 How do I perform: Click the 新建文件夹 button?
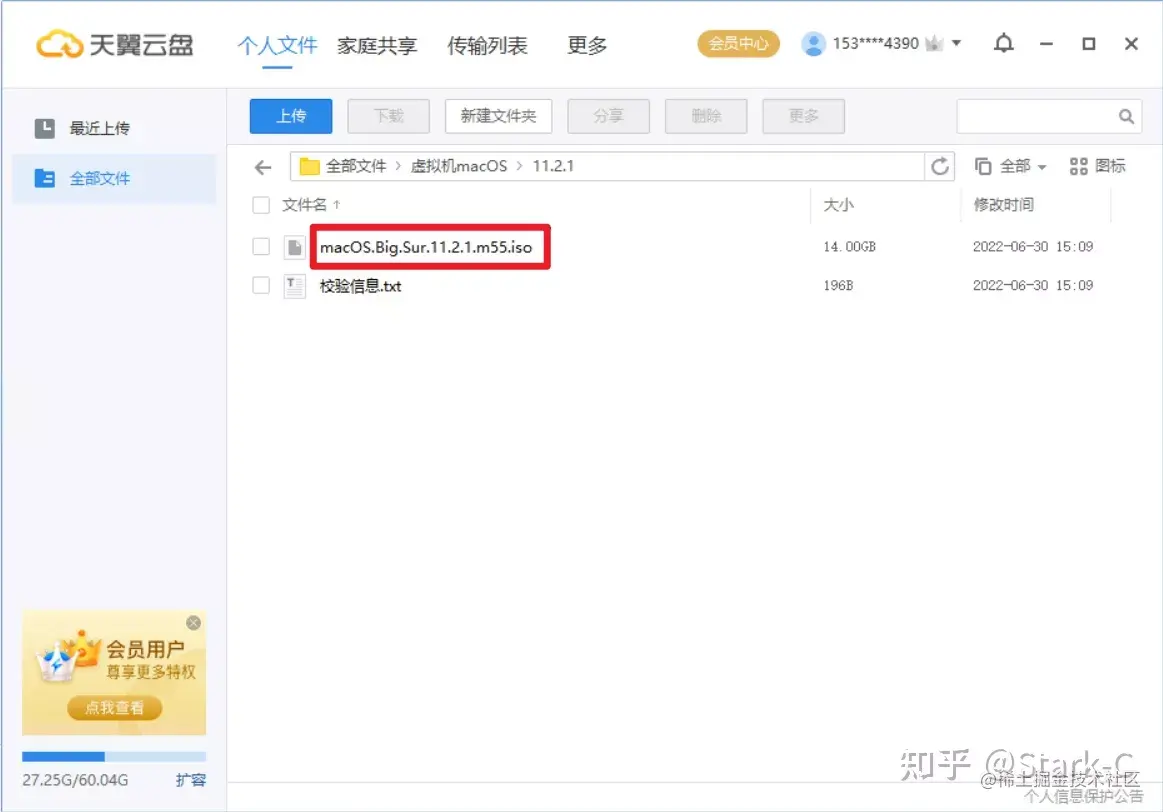[x=498, y=116]
